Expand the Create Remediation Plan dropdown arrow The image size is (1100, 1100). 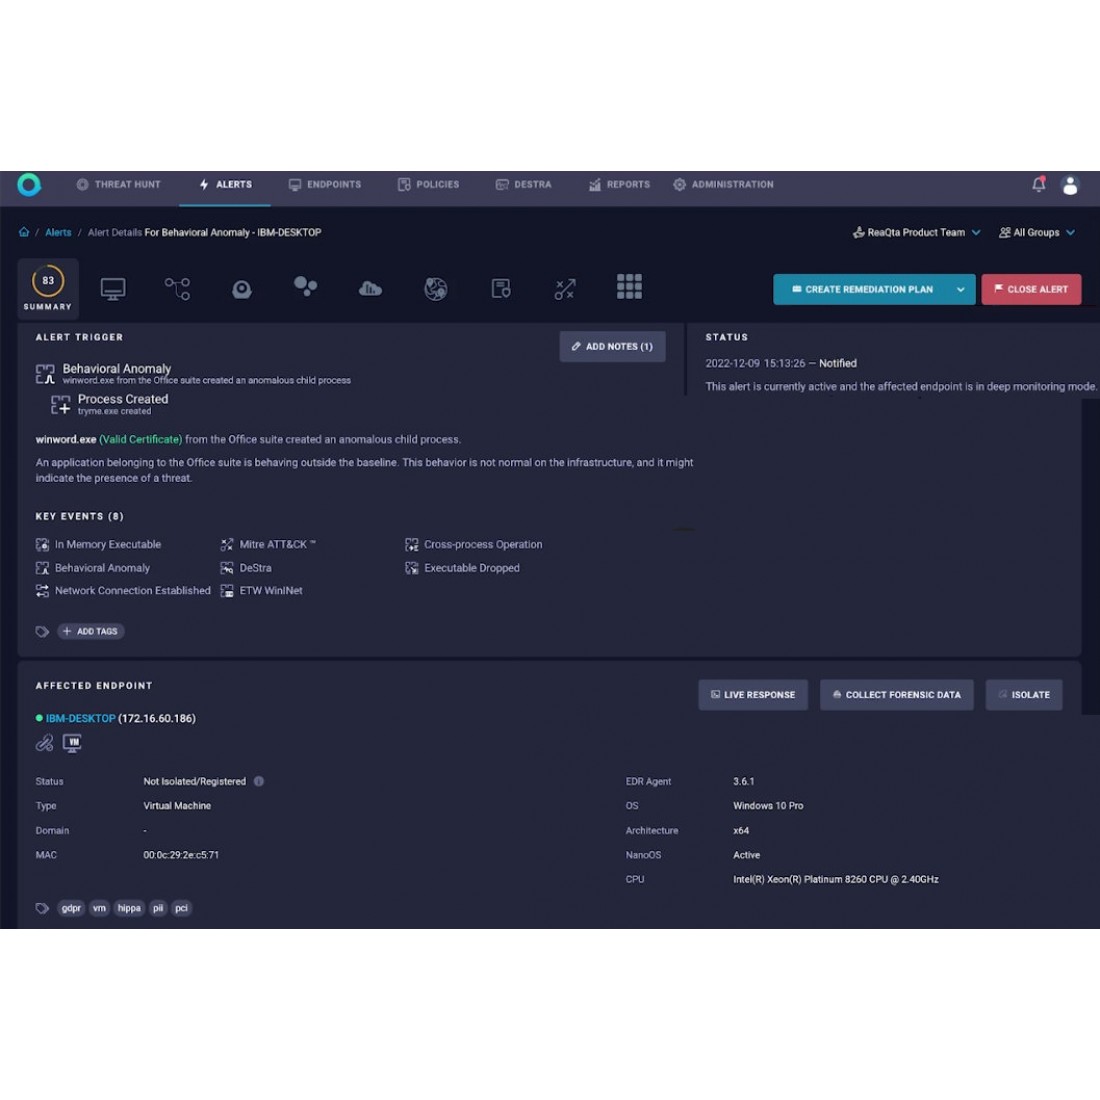[x=960, y=289]
